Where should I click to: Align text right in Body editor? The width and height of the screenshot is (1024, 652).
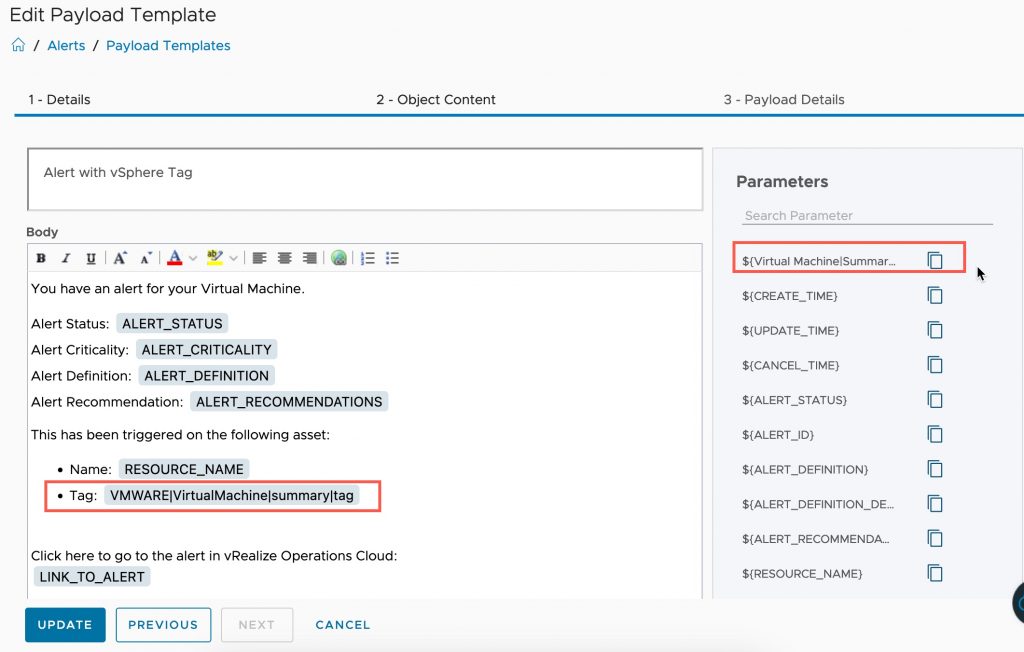(x=310, y=258)
